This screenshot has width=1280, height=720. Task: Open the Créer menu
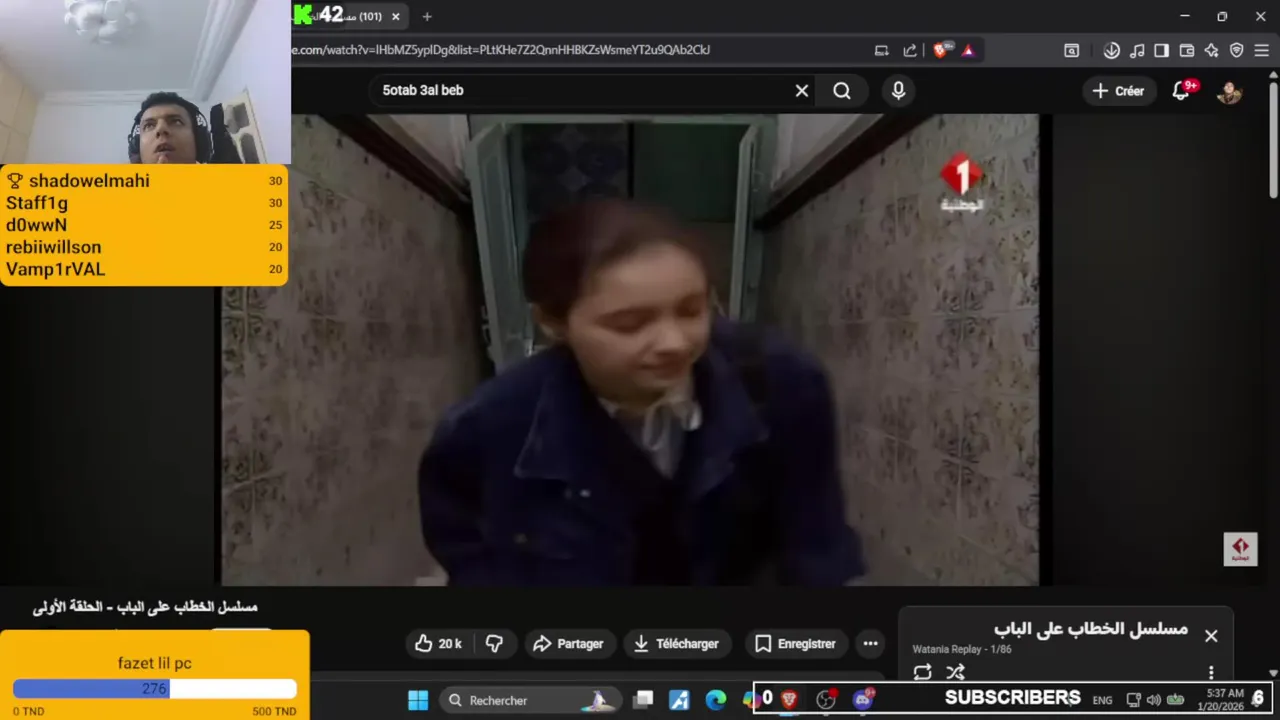point(1118,91)
